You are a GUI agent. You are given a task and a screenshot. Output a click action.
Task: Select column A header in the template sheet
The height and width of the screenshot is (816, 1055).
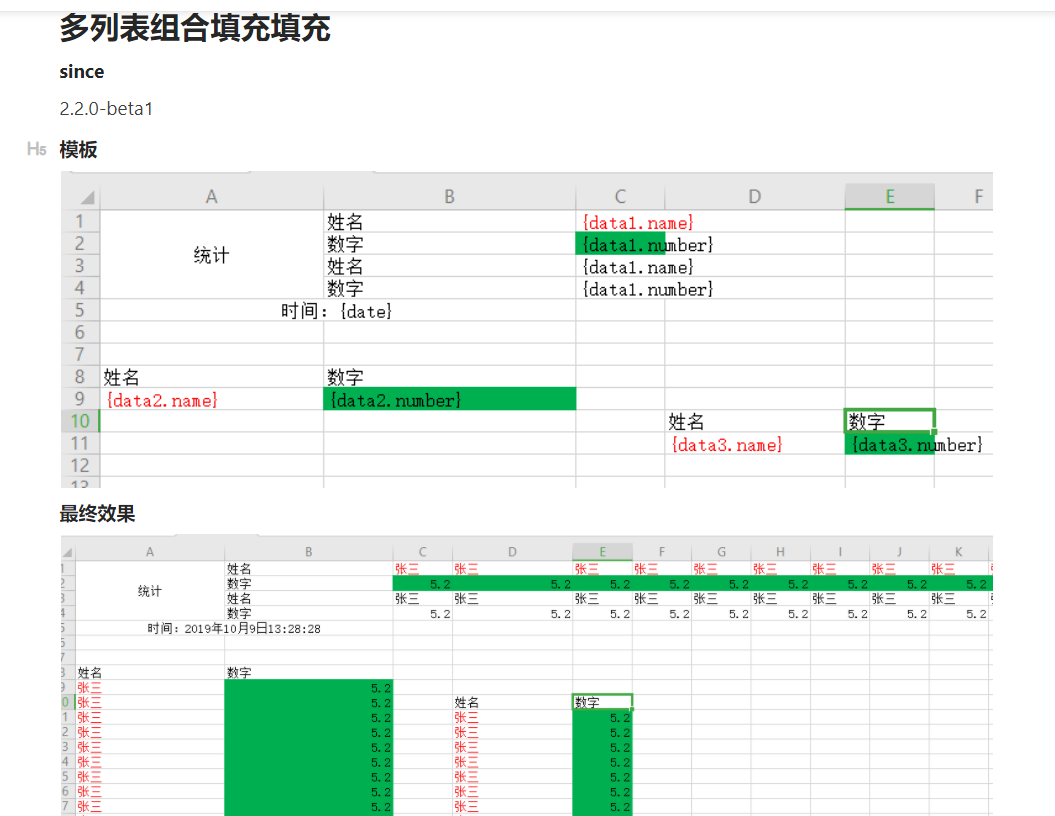coord(211,196)
